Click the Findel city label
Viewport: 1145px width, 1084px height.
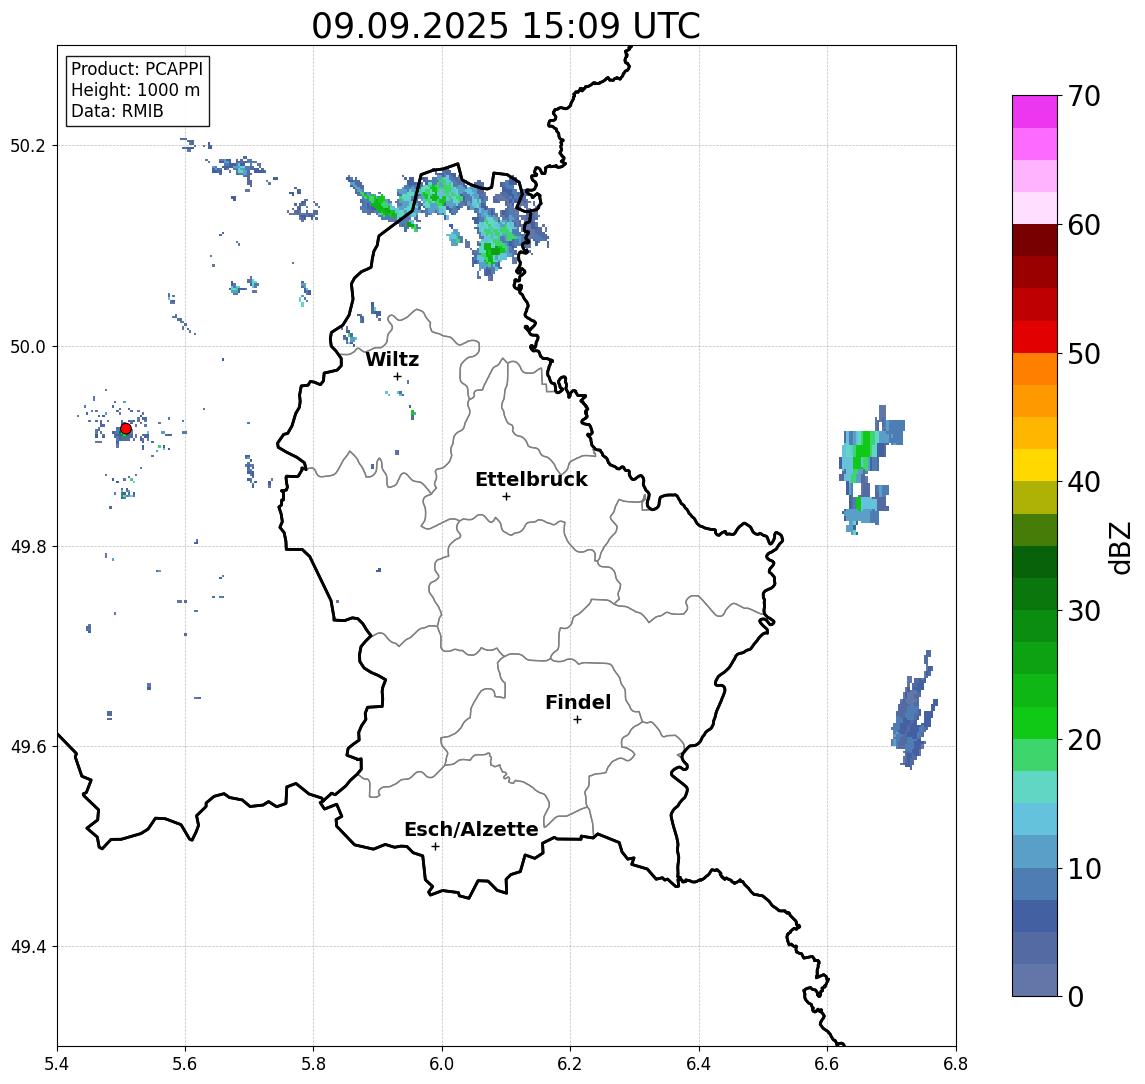578,702
